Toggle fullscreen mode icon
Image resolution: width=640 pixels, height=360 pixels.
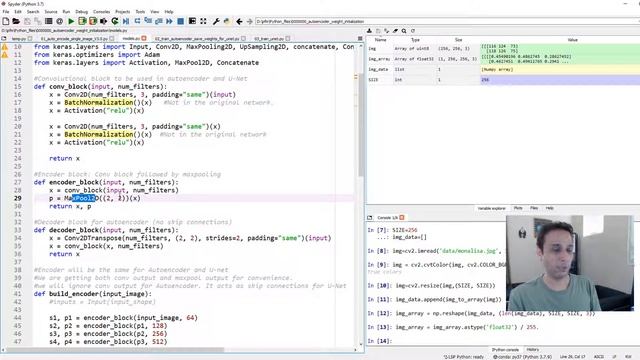(203, 21)
